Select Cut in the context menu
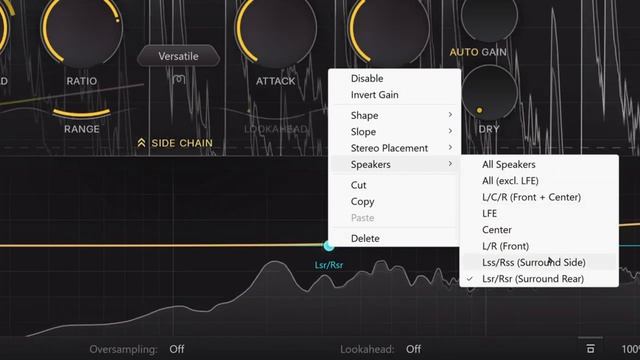Screen dimensions: 640x360 pos(394,185)
